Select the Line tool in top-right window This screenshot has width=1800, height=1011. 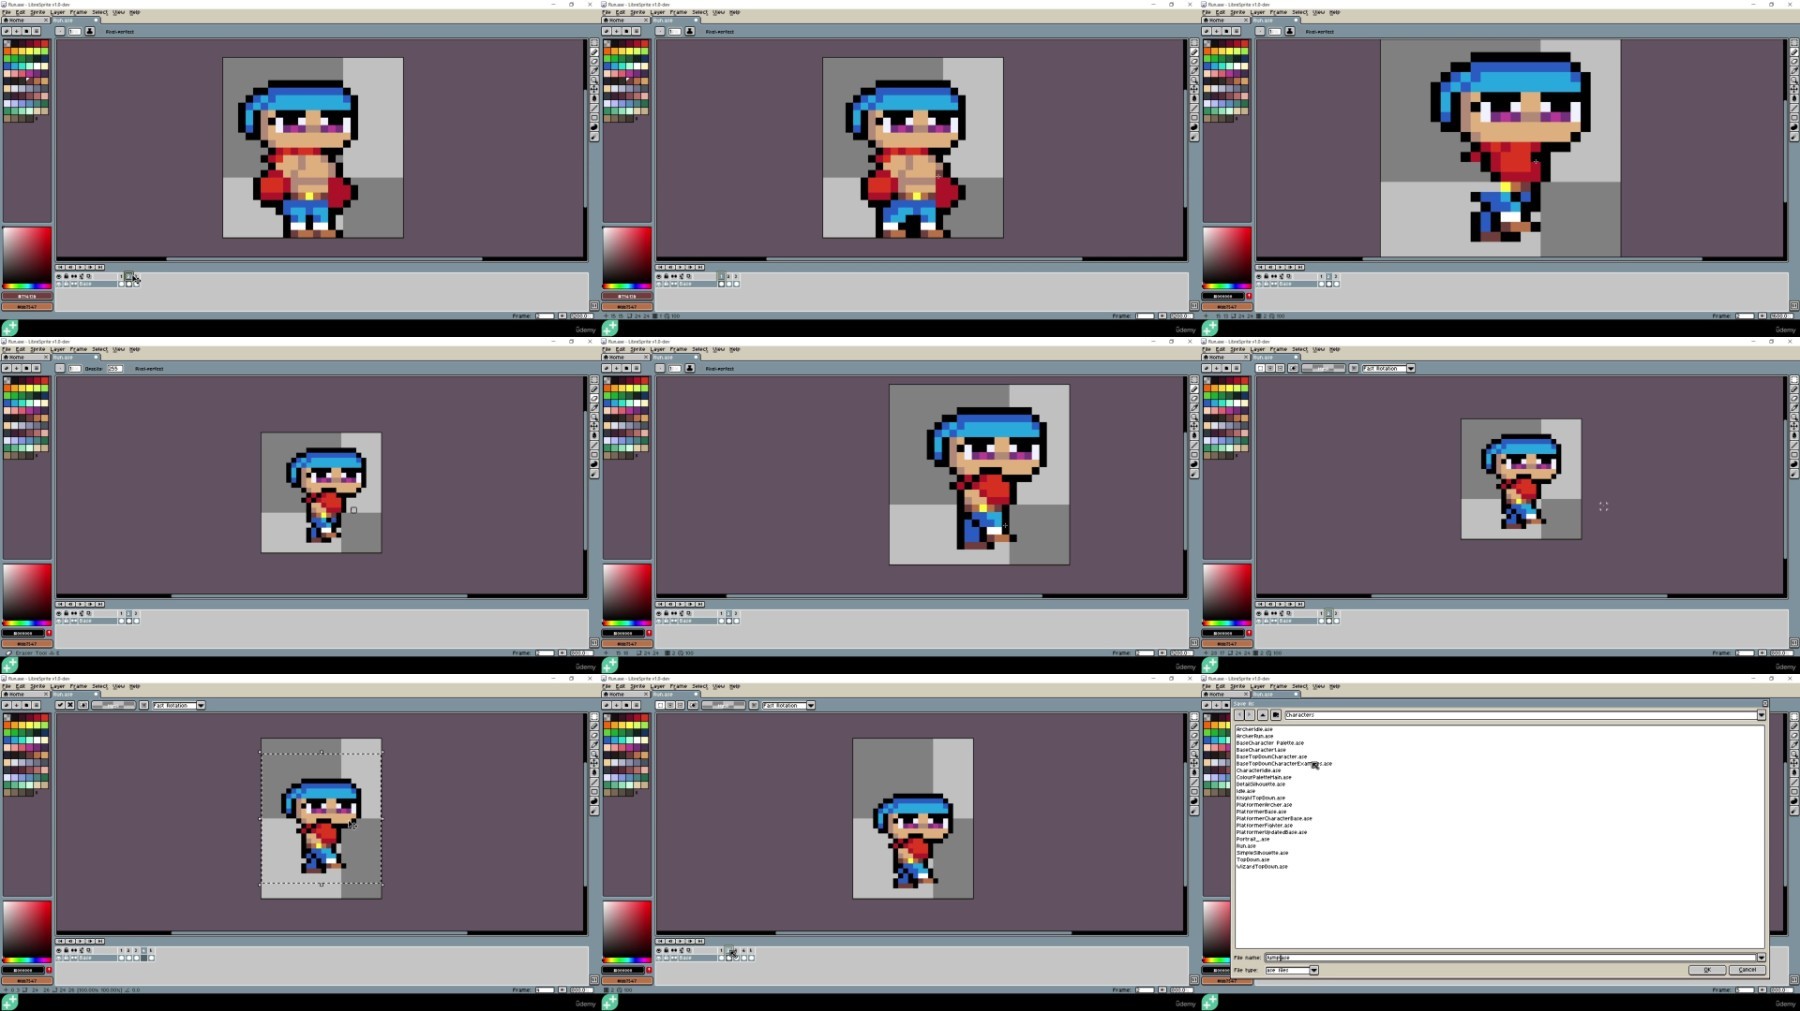1794,108
